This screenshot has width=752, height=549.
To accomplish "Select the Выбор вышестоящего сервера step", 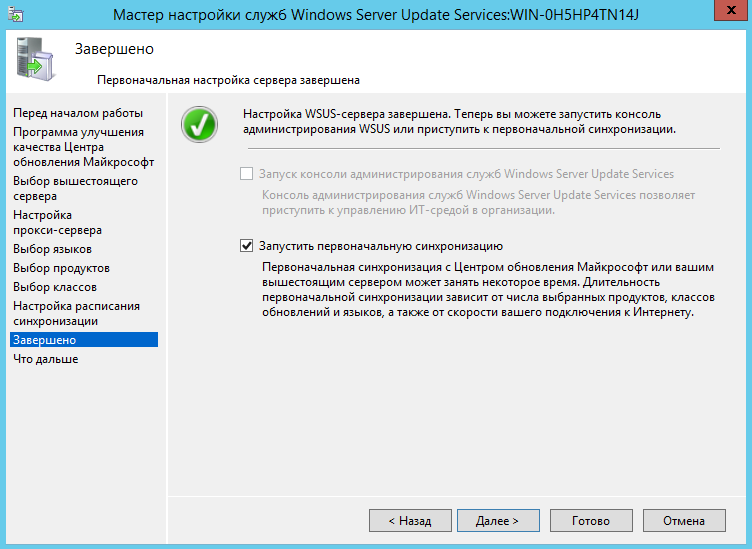I will click(x=75, y=188).
